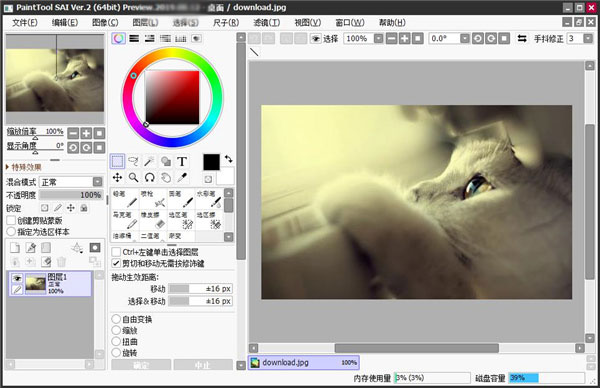
Task: Click the black foreground color swatch
Action: 211,162
